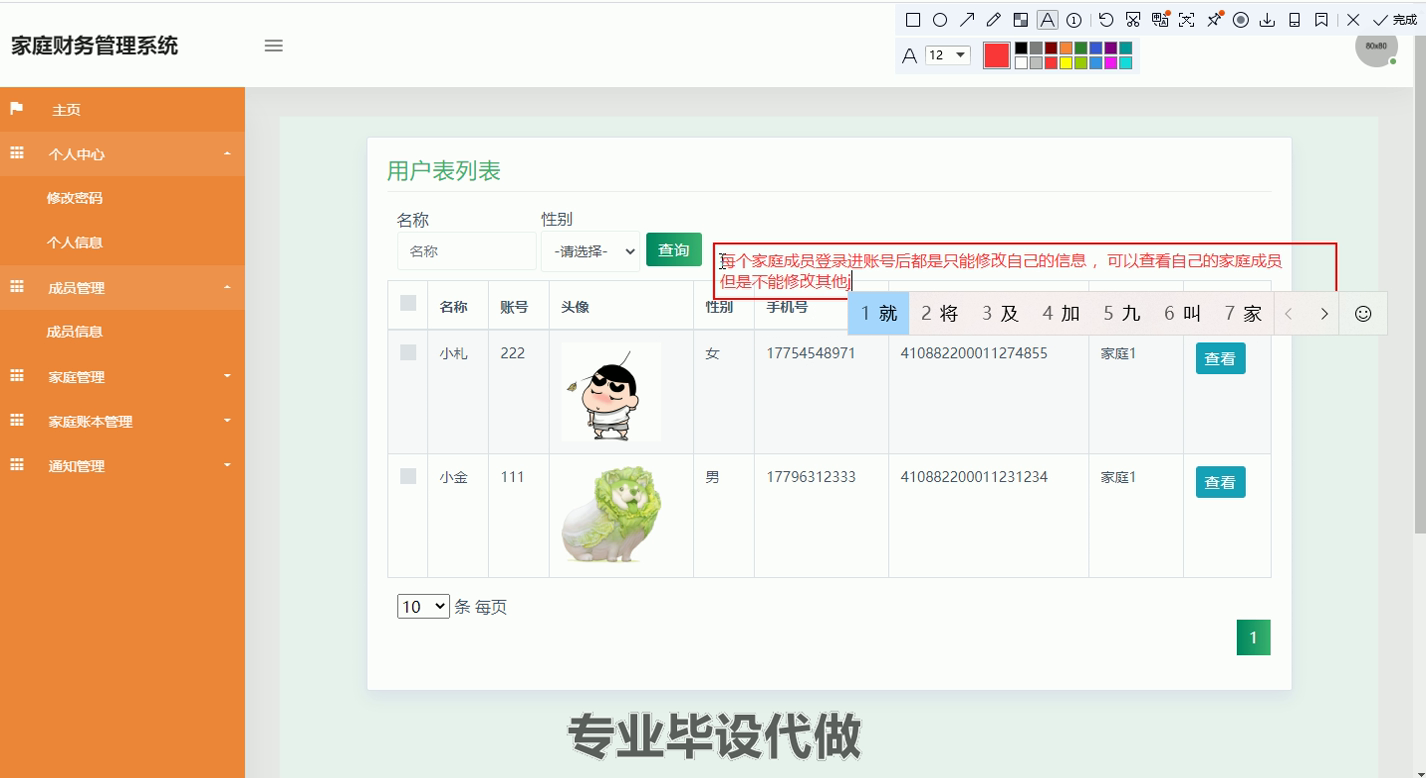Click 查看 for user 小金
The height and width of the screenshot is (778, 1426).
1220,482
